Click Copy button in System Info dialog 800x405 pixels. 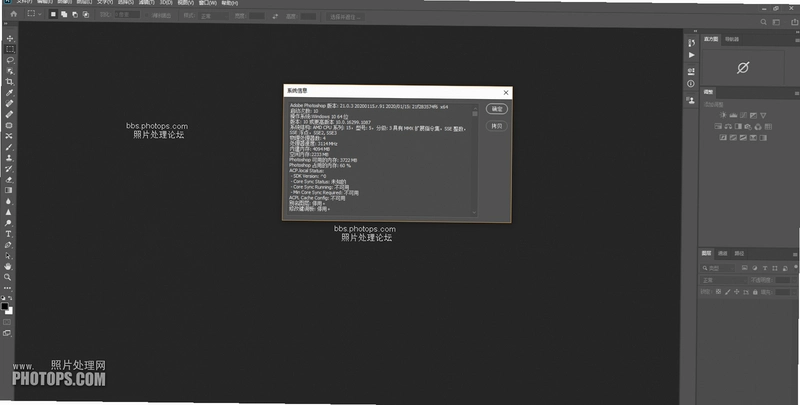[496, 125]
